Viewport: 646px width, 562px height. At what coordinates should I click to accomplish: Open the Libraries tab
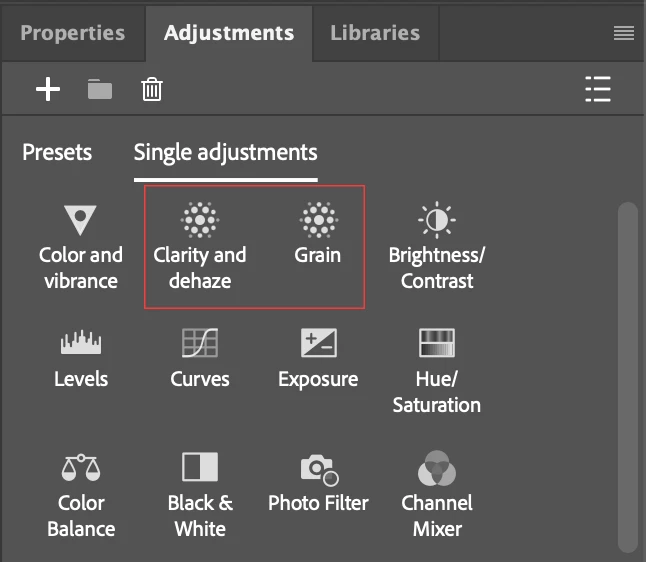tap(375, 33)
